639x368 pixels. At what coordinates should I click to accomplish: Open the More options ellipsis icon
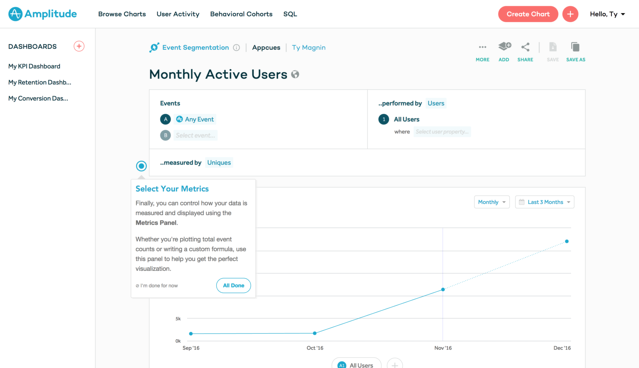pyautogui.click(x=483, y=47)
